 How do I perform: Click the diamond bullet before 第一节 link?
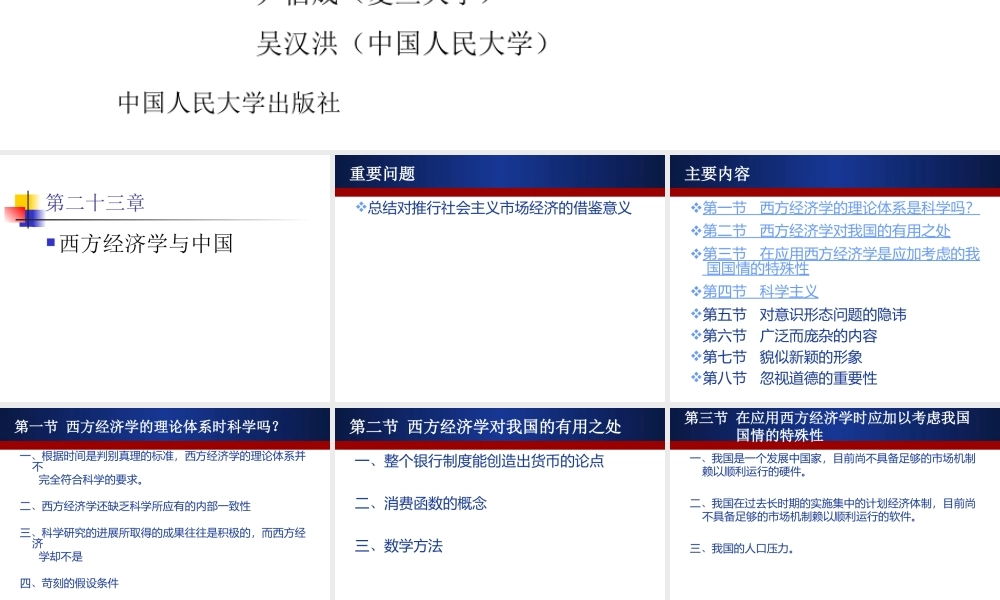pos(696,208)
